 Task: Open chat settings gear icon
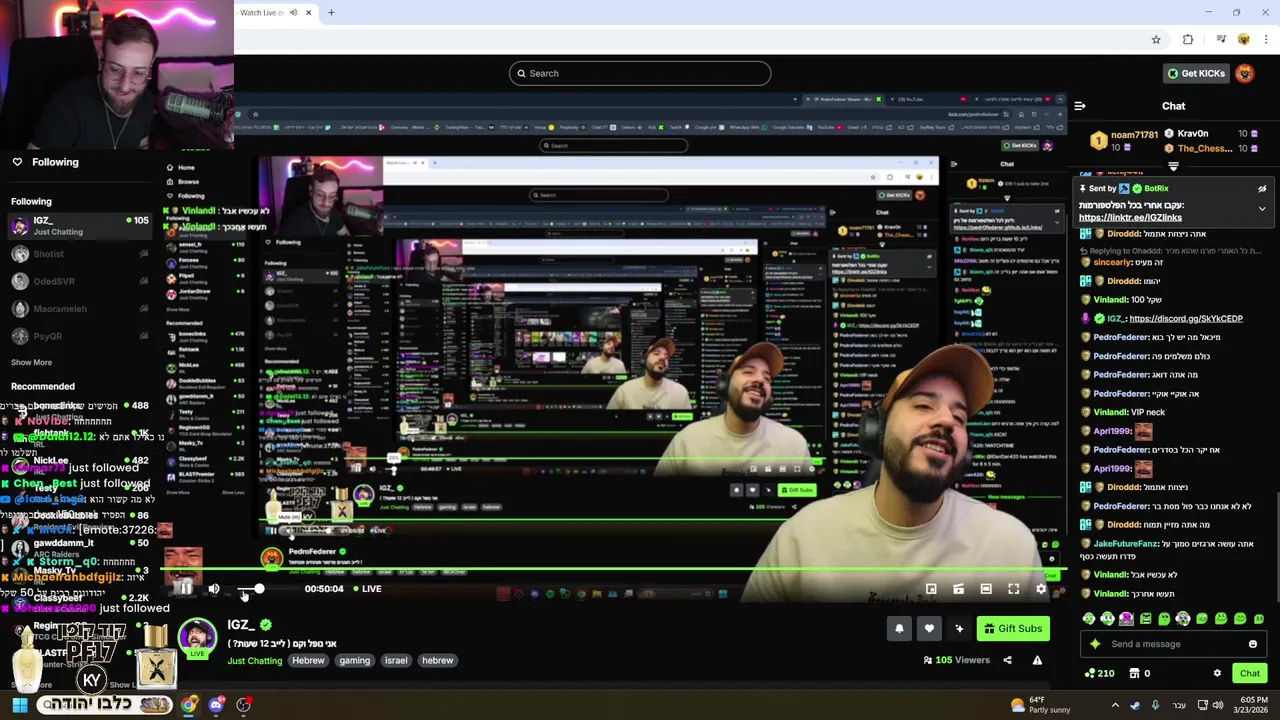pos(1217,673)
